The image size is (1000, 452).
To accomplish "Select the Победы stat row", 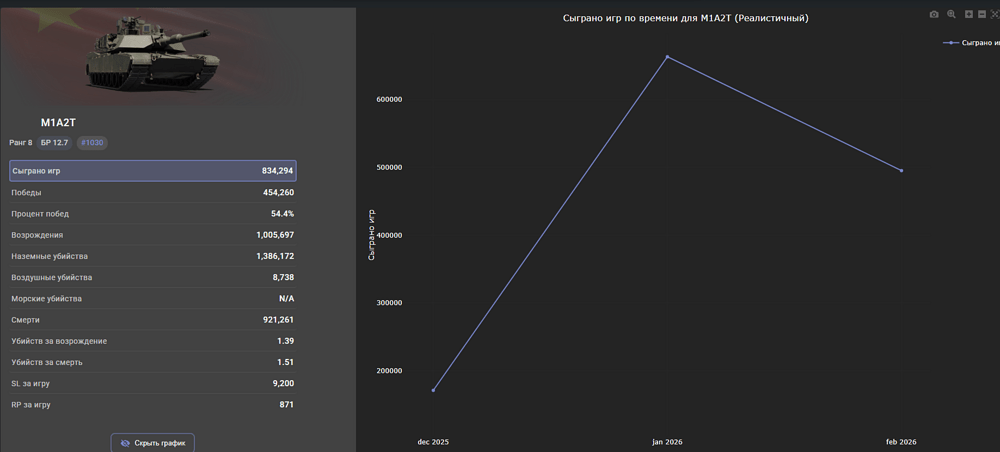I will (153, 192).
